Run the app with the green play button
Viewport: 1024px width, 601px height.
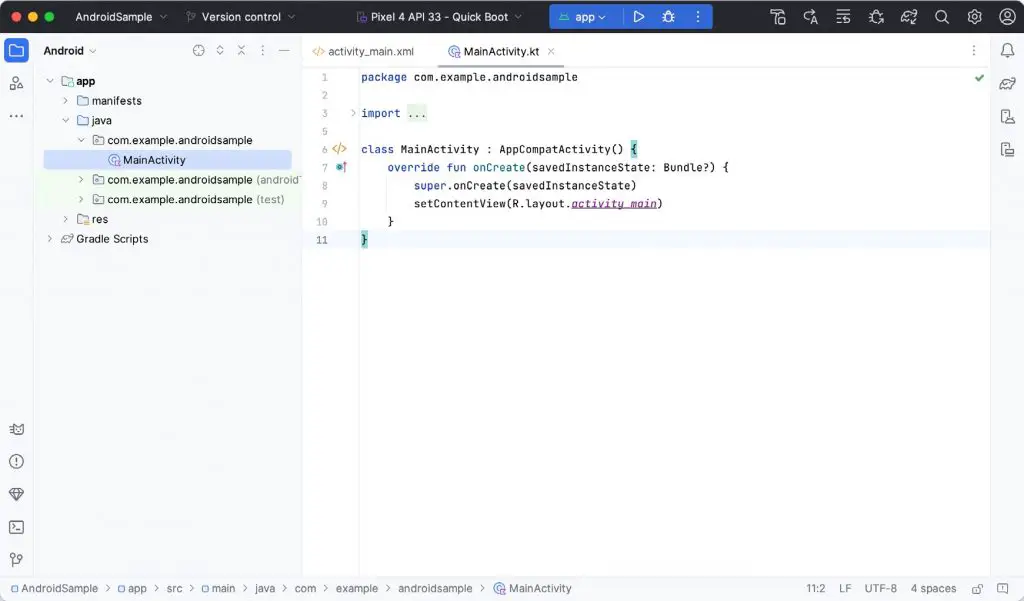[638, 16]
